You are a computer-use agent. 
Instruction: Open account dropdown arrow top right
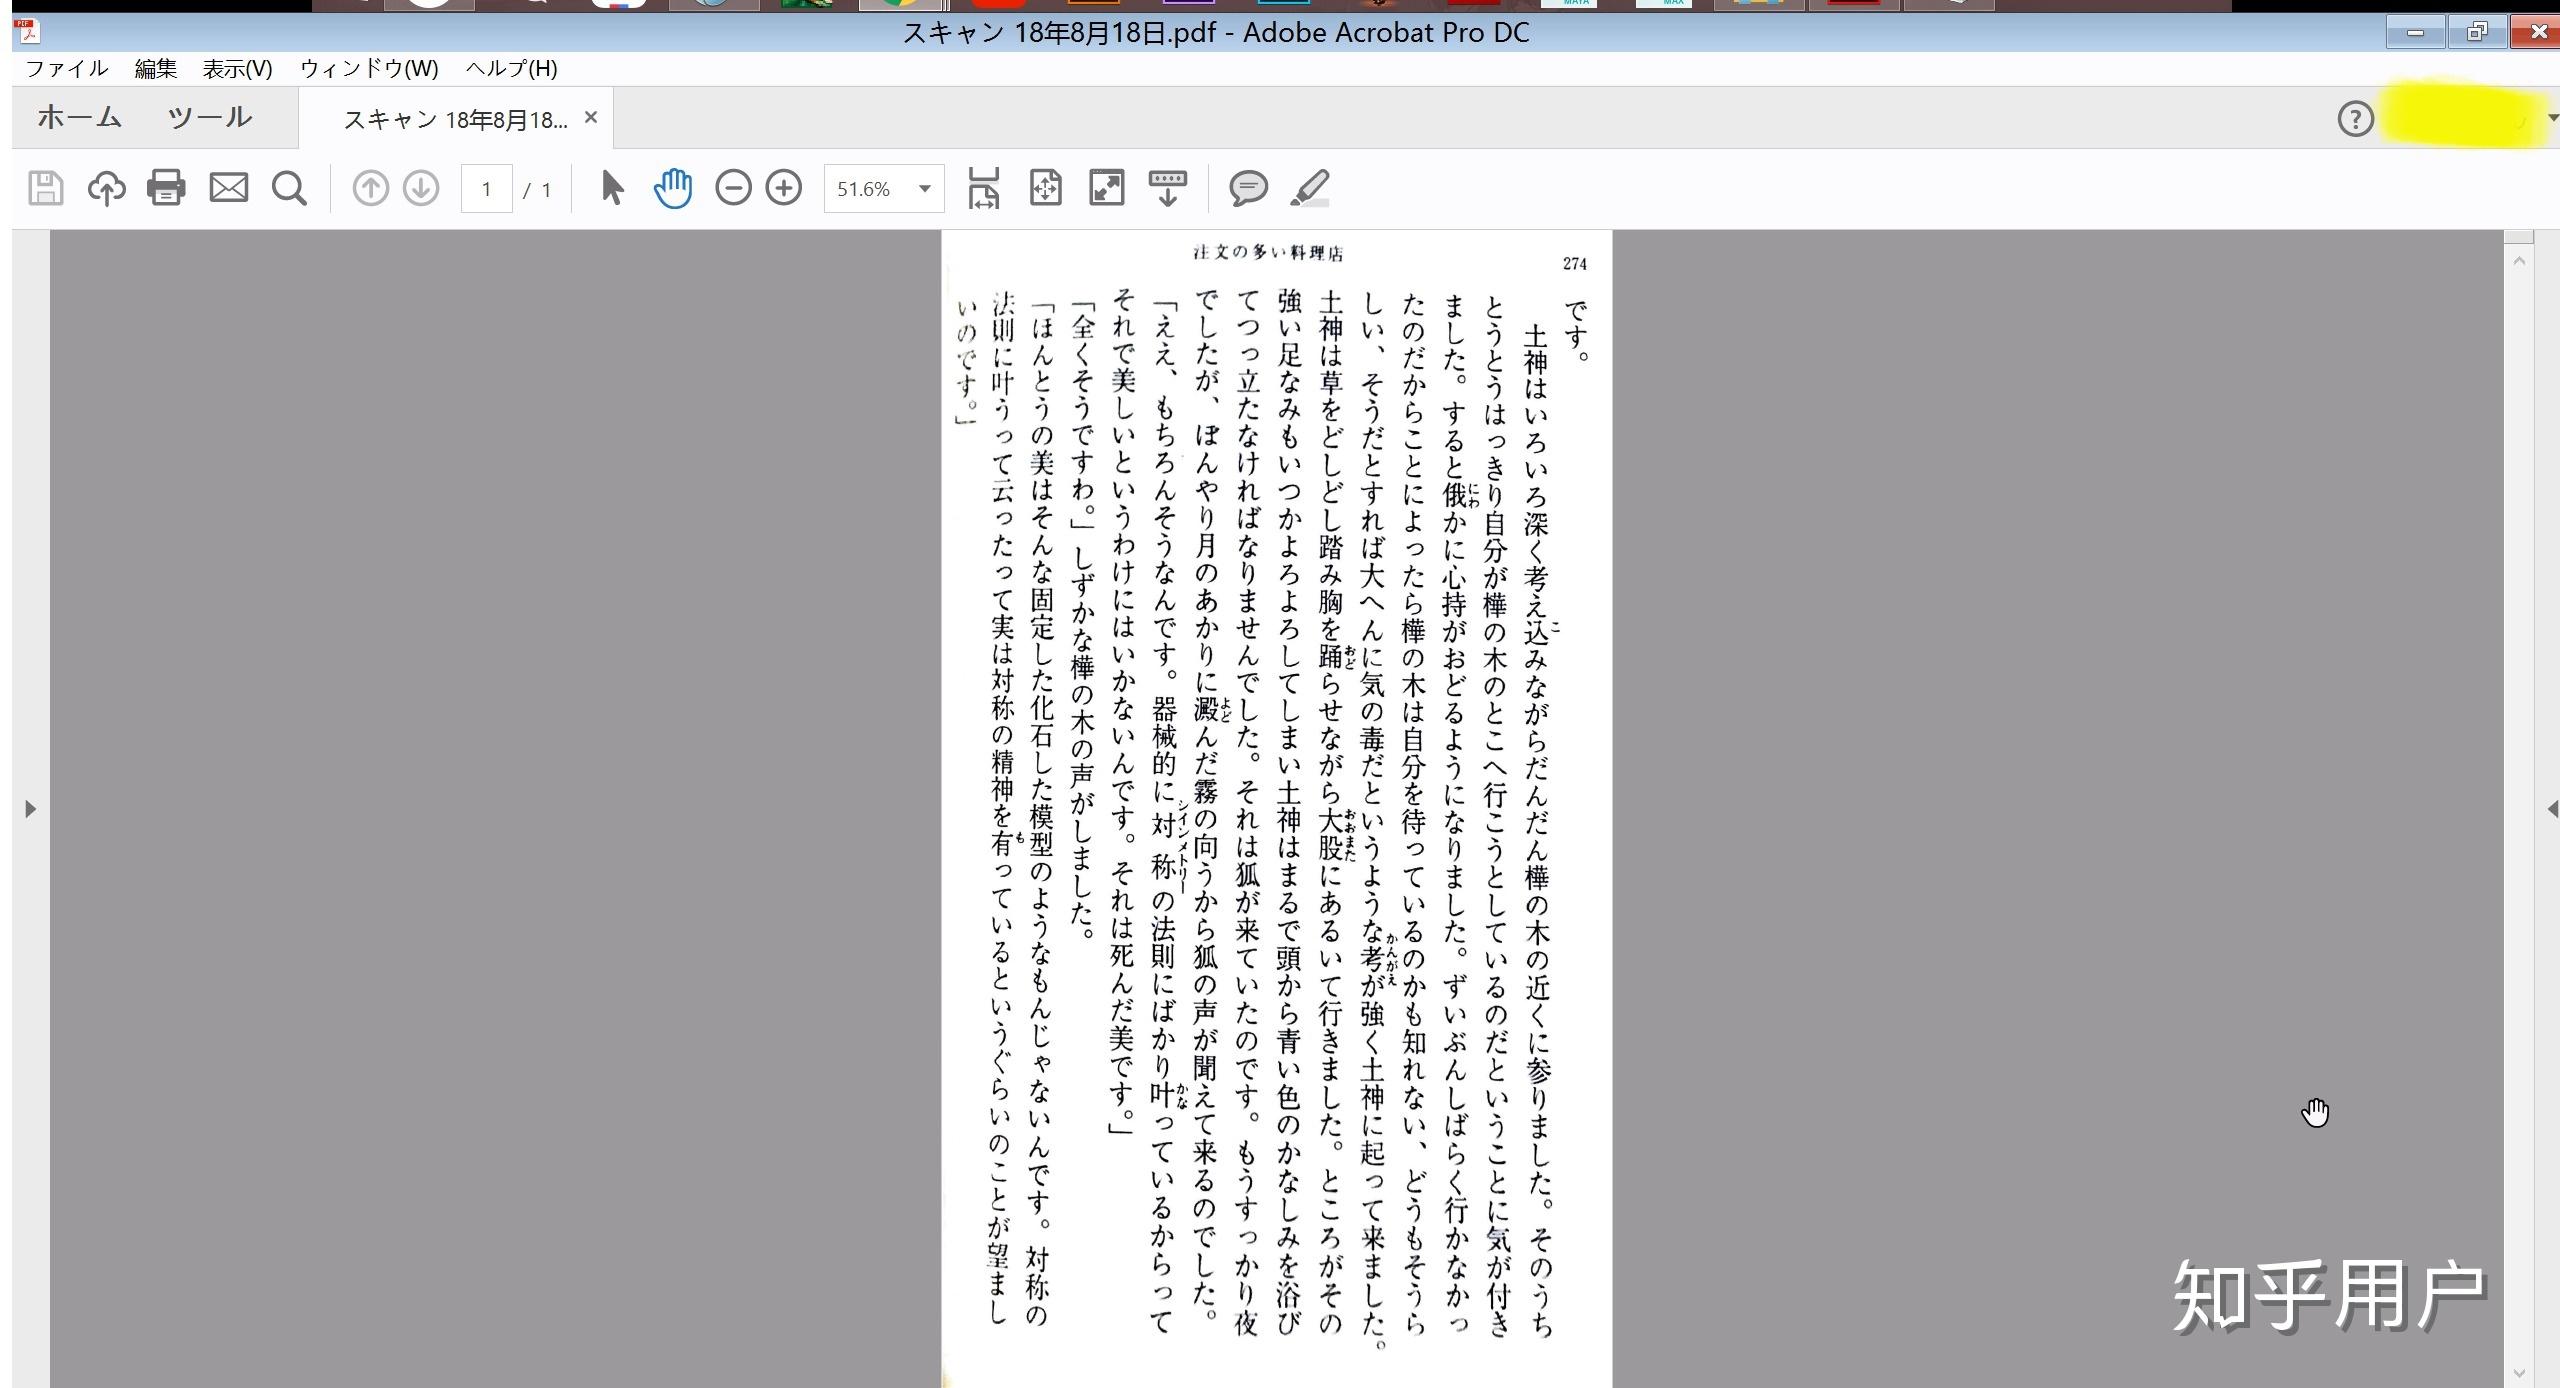(2552, 118)
